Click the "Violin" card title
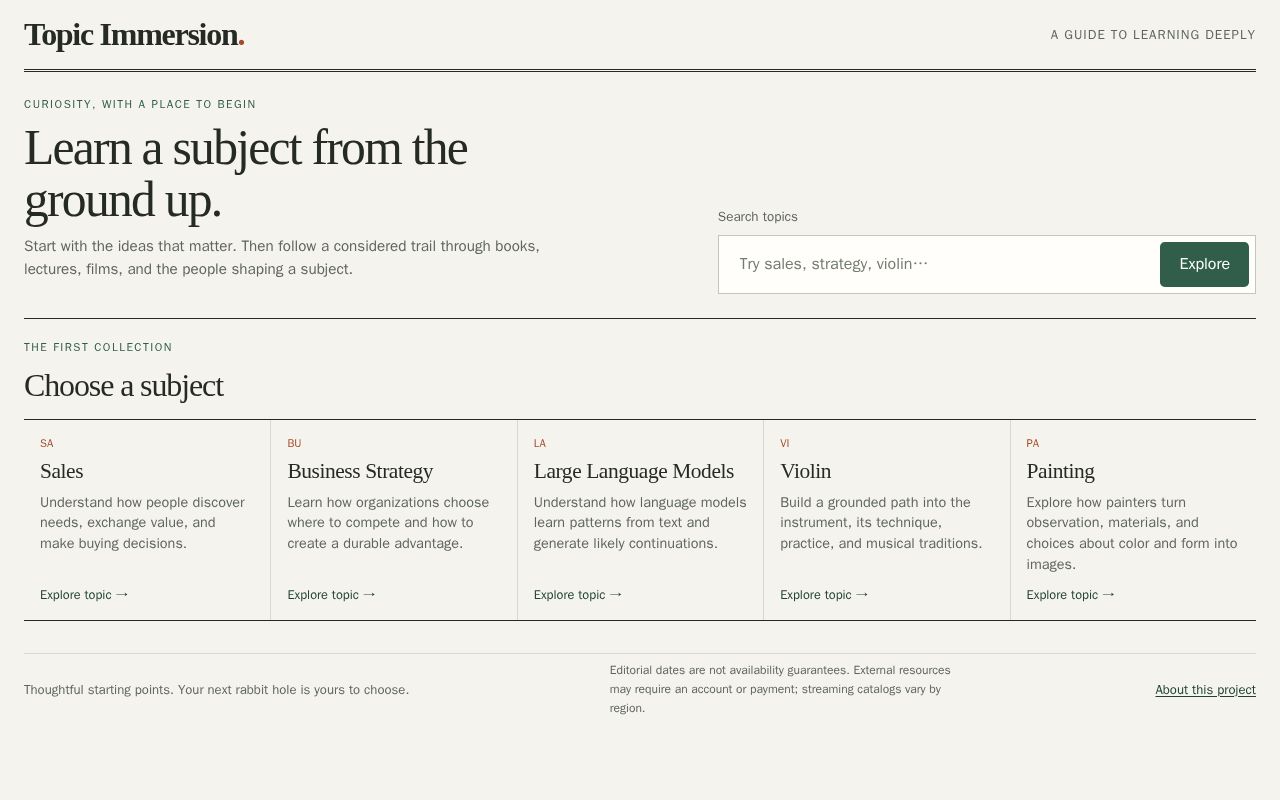The width and height of the screenshot is (1280, 800). tap(806, 471)
